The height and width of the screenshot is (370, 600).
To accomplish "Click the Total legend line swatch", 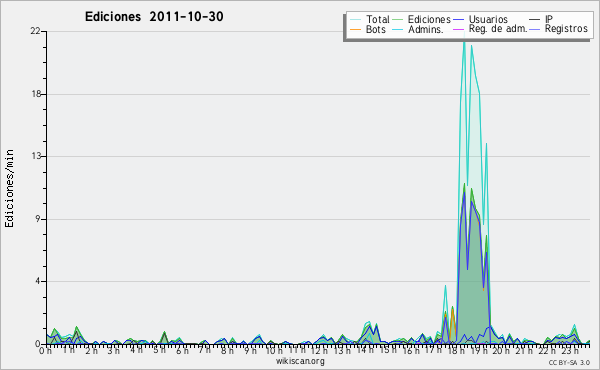I will click(355, 20).
